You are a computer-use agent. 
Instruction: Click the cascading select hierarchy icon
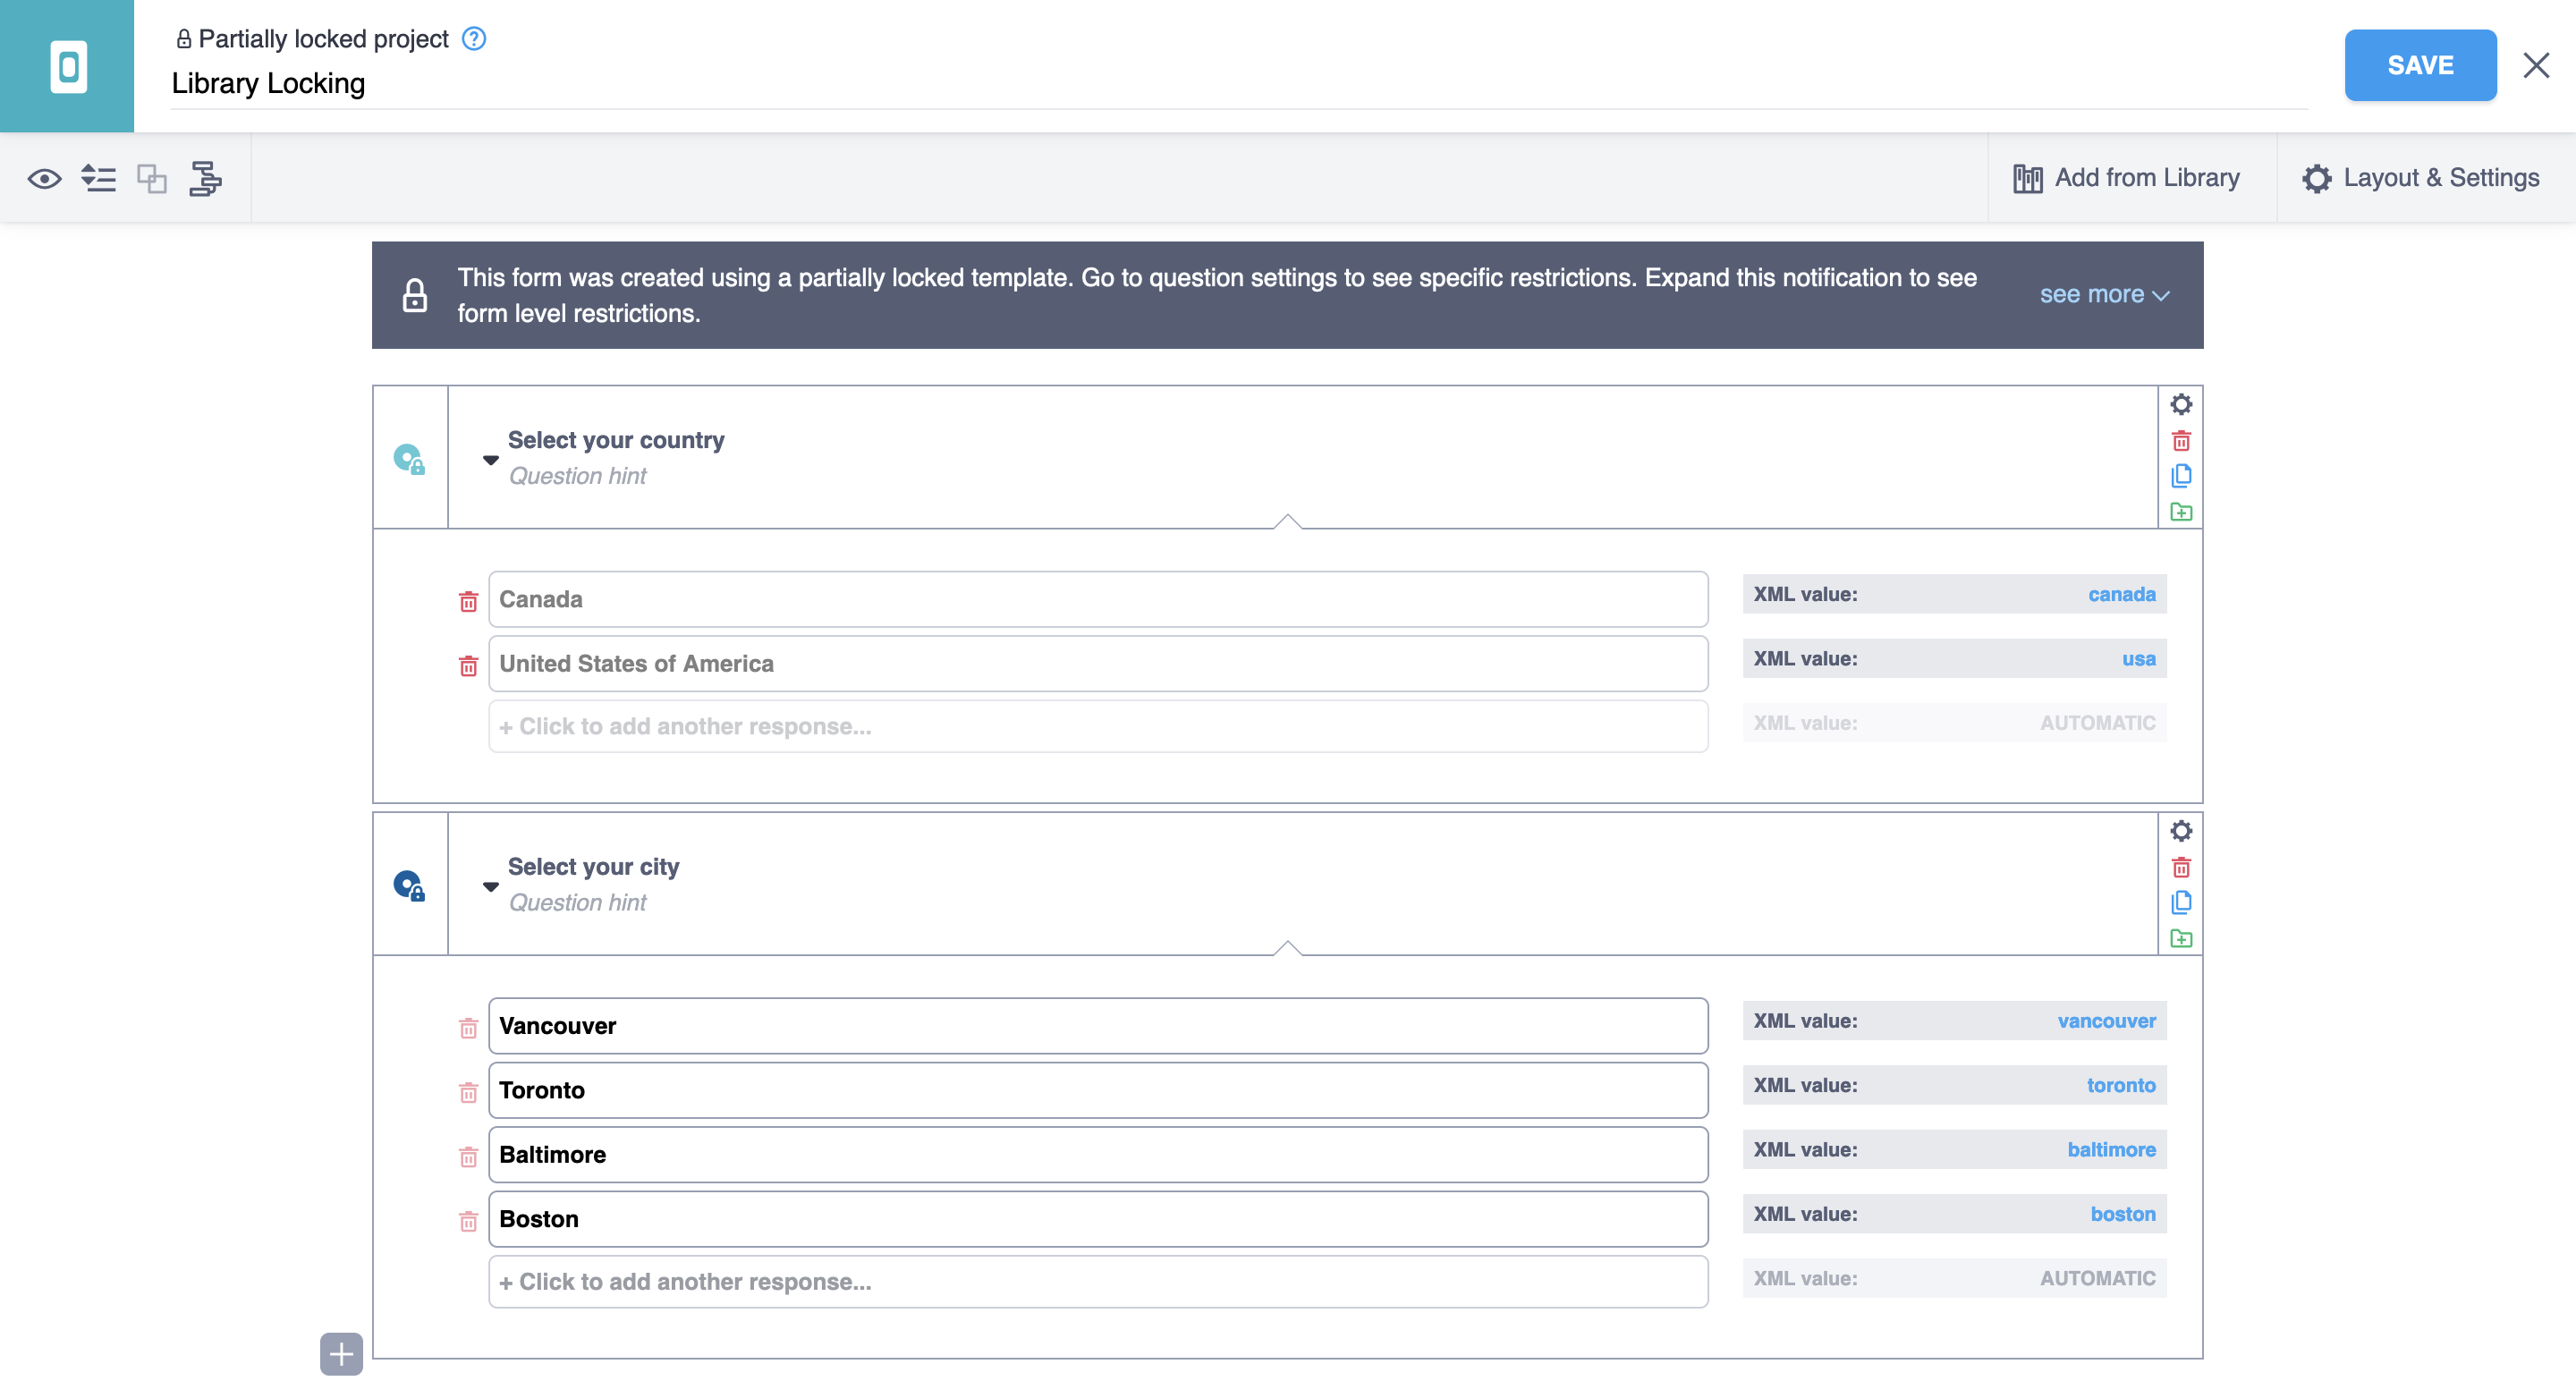[205, 179]
